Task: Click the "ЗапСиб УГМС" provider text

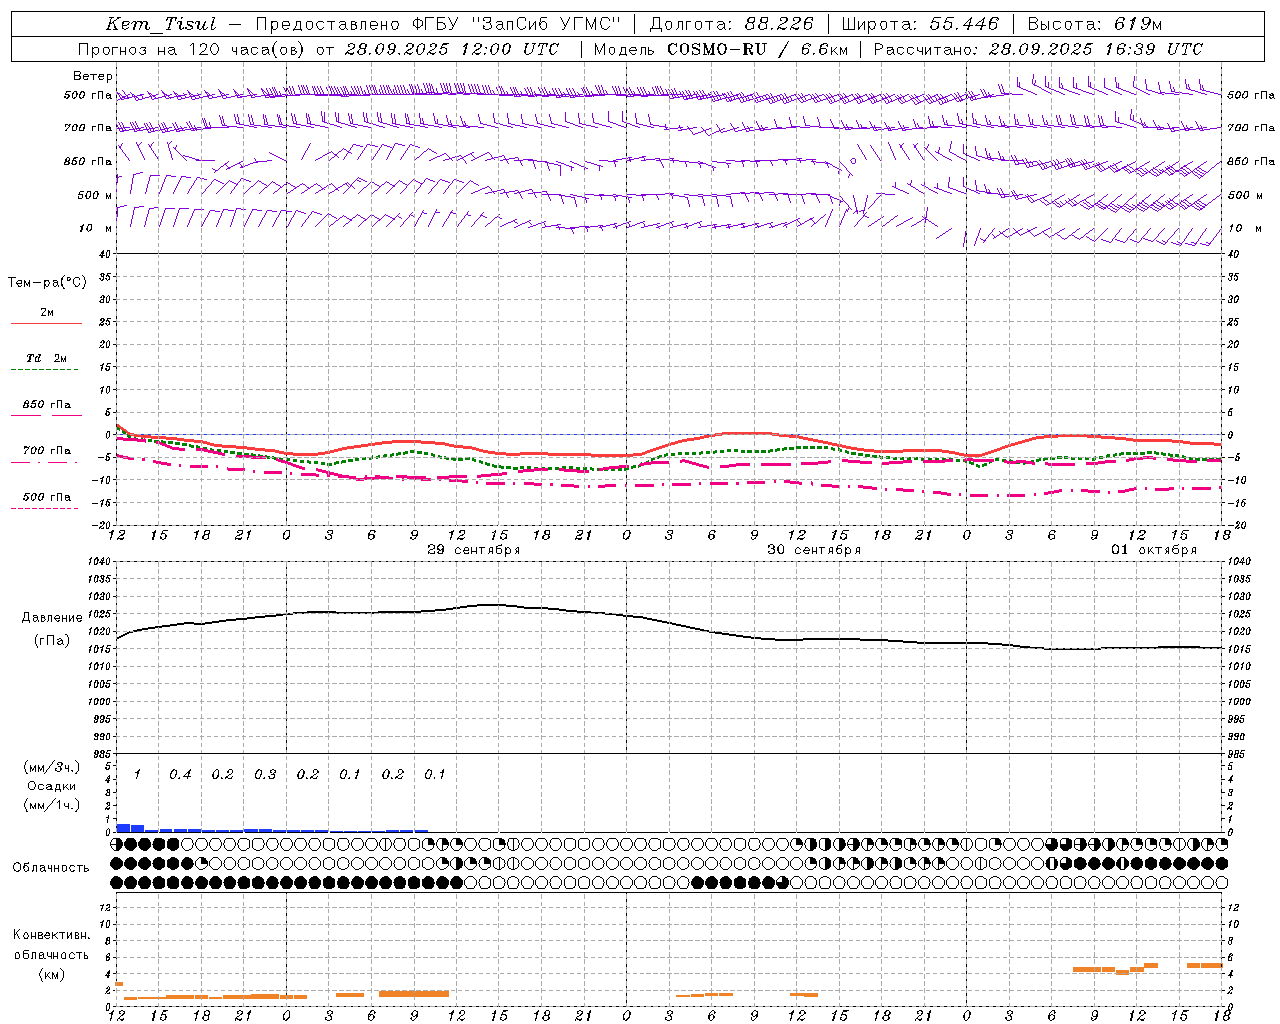Action: click(544, 24)
